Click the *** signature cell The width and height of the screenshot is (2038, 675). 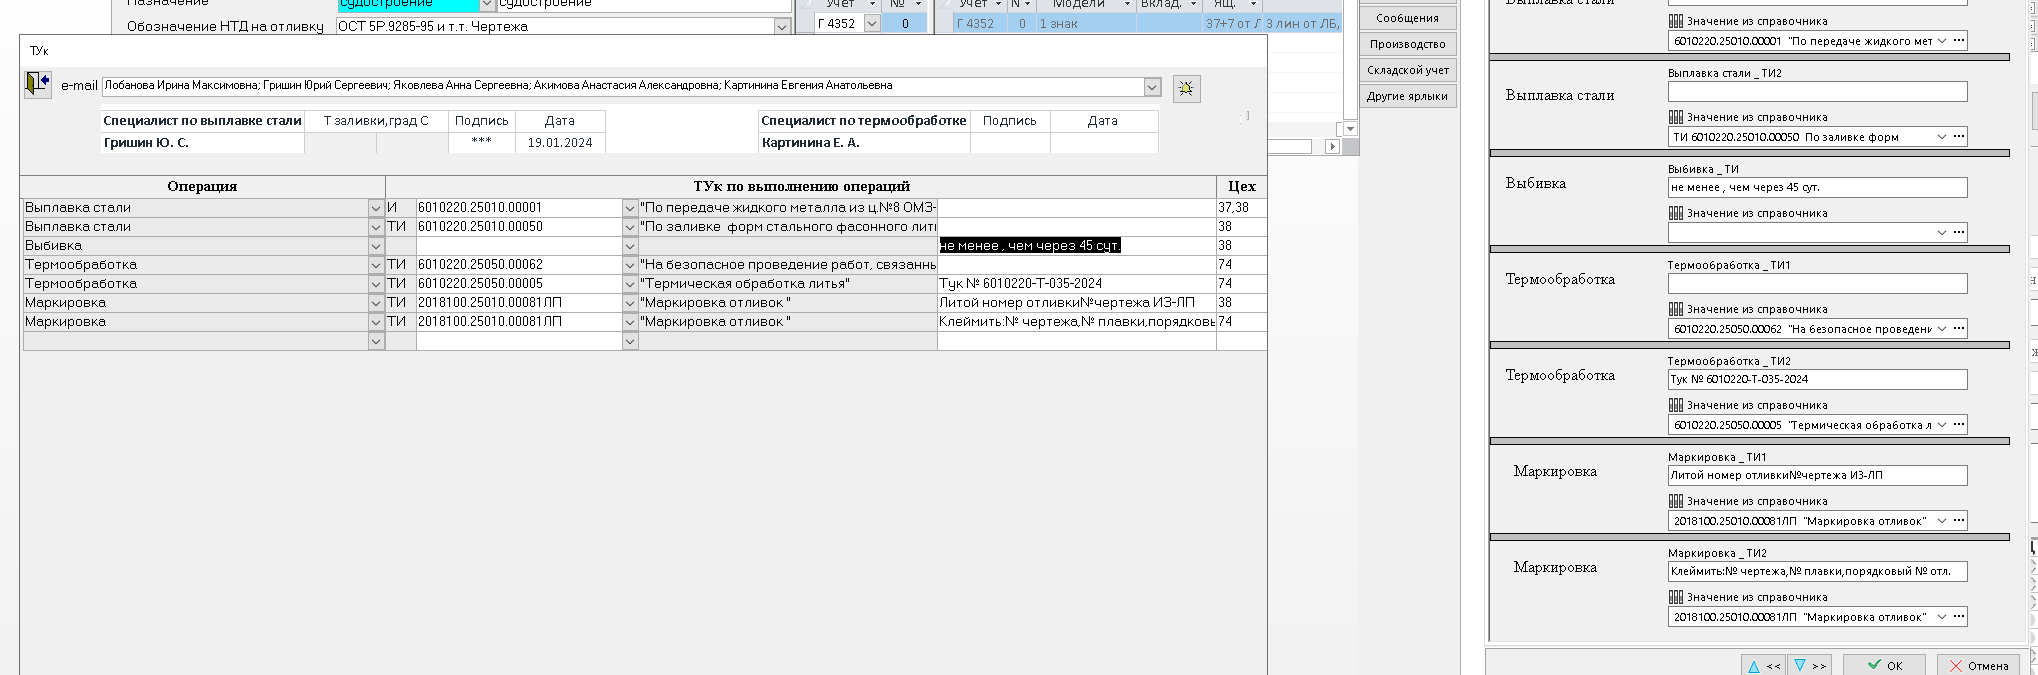pos(481,143)
